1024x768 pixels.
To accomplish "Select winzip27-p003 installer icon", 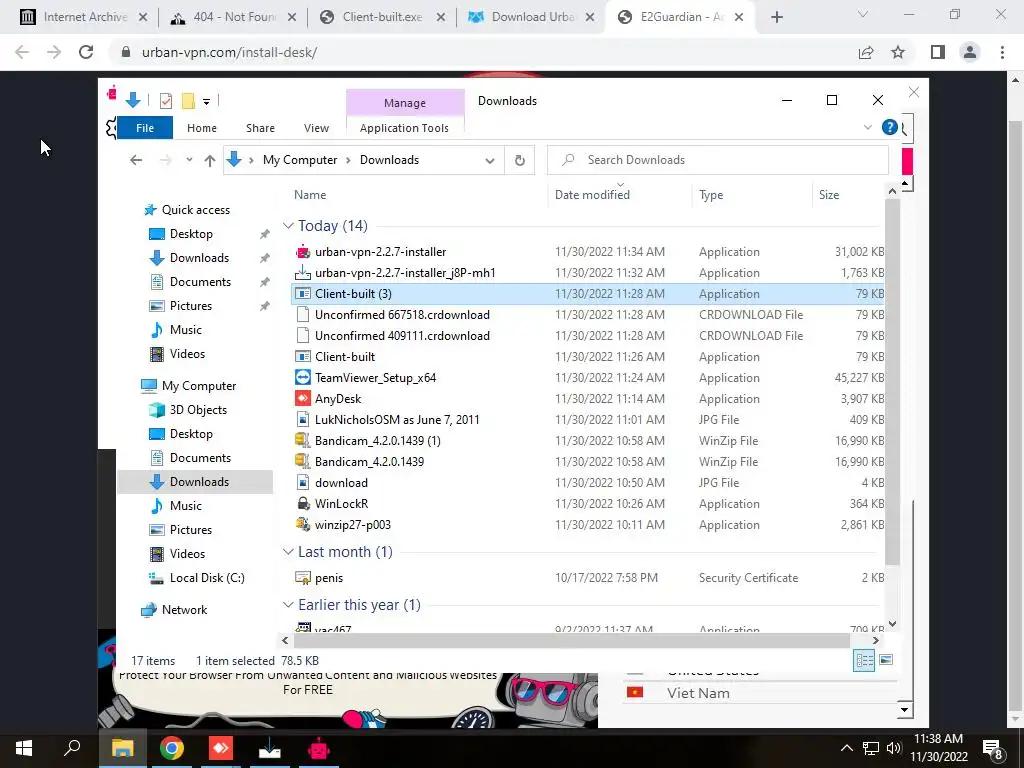I will coord(302,524).
